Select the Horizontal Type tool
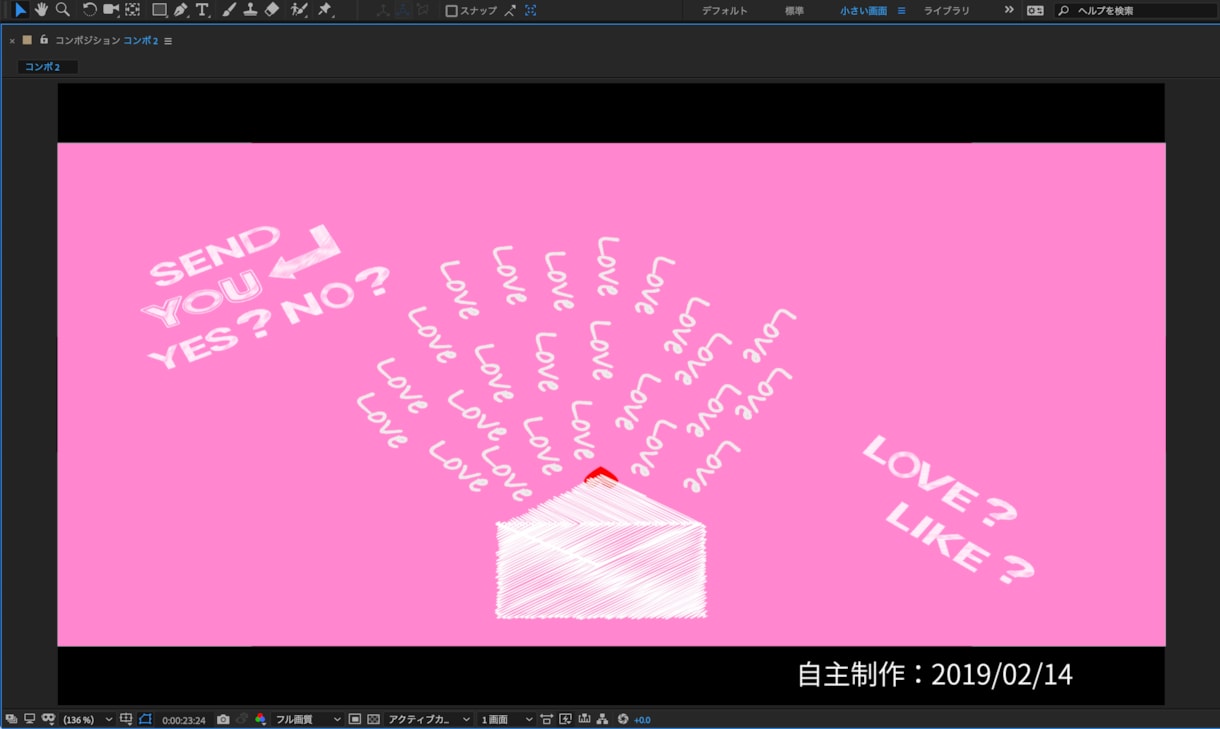 [203, 10]
